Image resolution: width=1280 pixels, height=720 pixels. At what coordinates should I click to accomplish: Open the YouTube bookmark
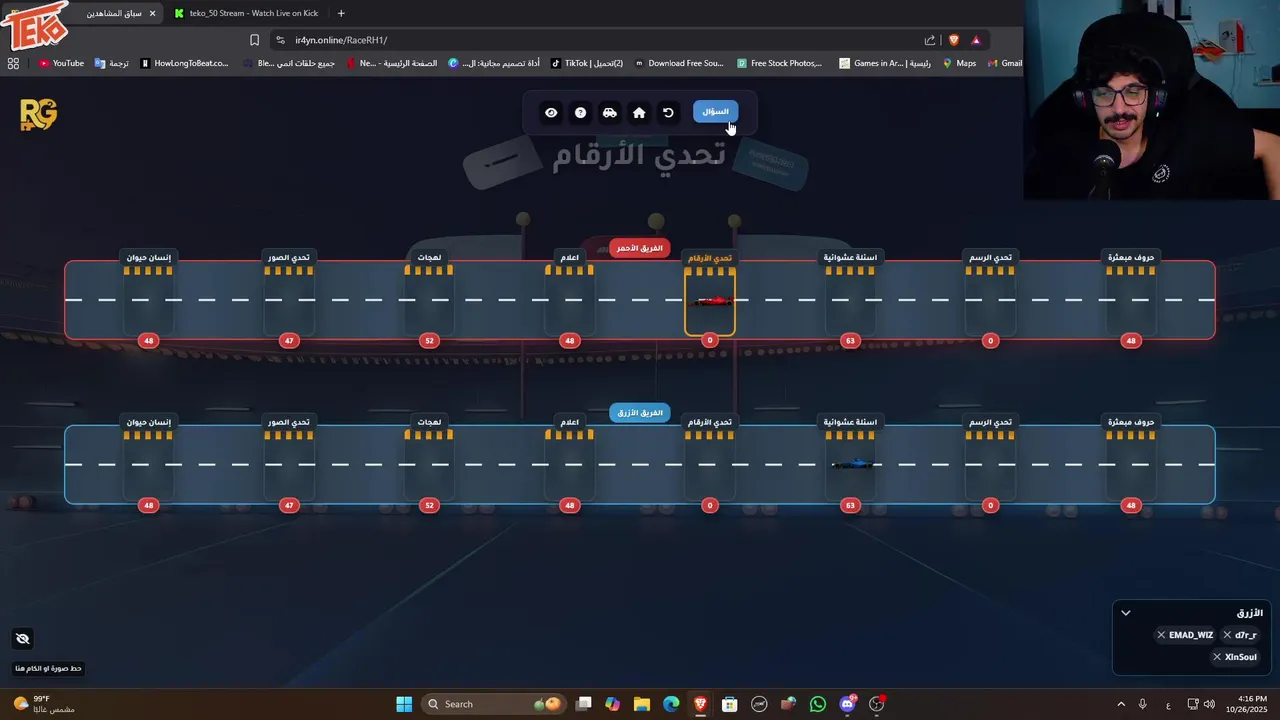click(61, 63)
